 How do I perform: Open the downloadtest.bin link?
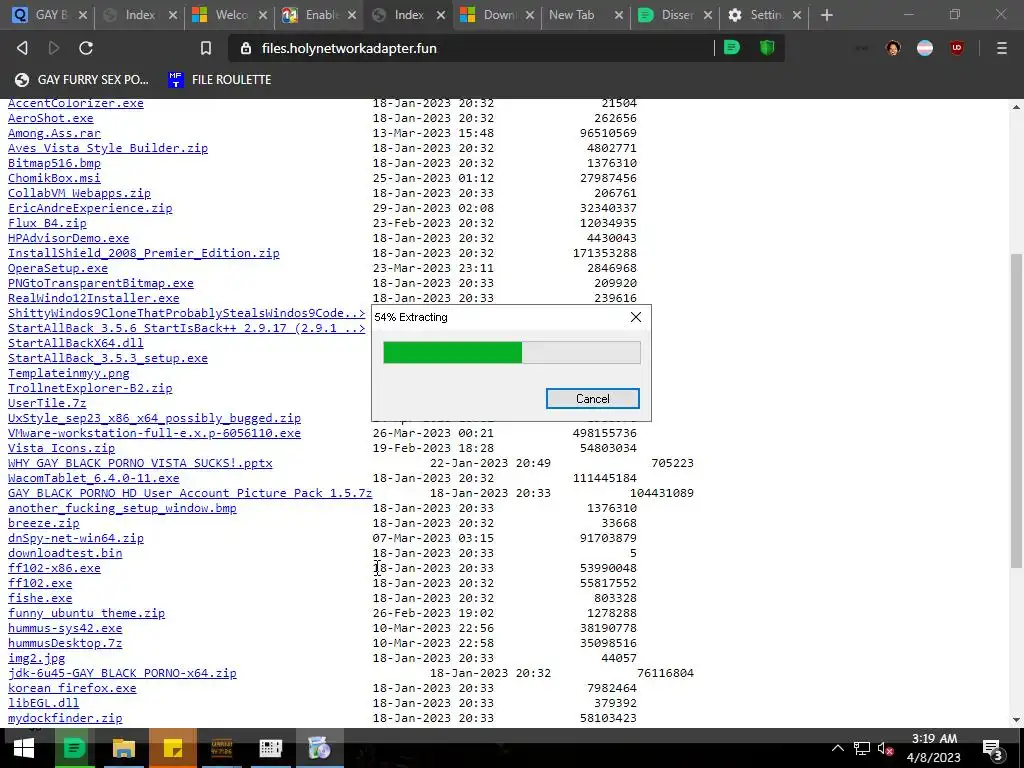click(x=65, y=554)
